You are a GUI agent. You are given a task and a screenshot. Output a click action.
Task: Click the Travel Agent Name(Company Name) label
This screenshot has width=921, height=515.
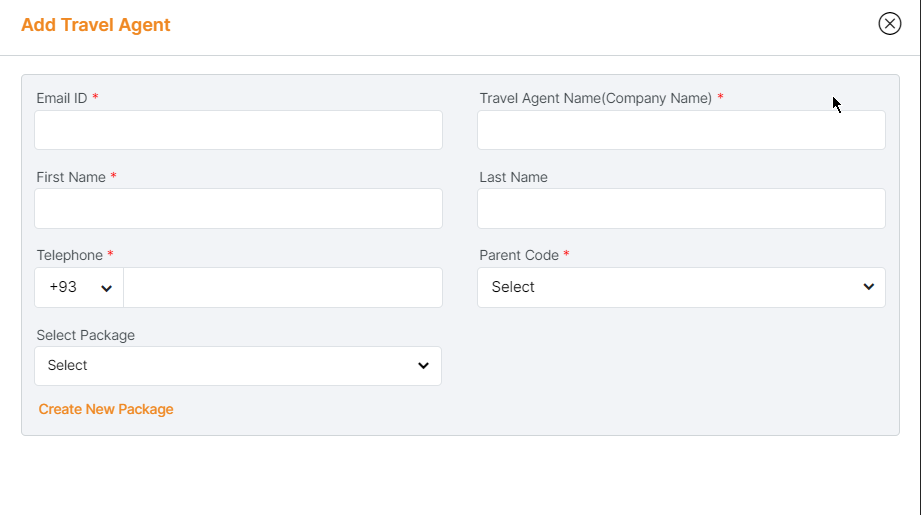coord(595,98)
